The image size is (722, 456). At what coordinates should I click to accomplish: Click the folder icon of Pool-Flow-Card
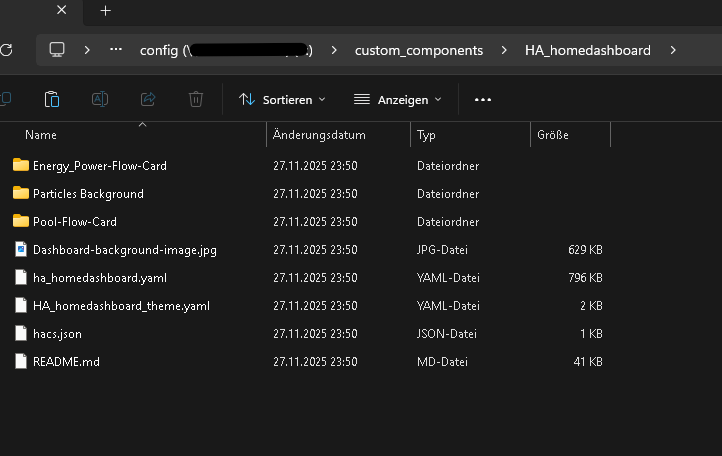(x=21, y=221)
